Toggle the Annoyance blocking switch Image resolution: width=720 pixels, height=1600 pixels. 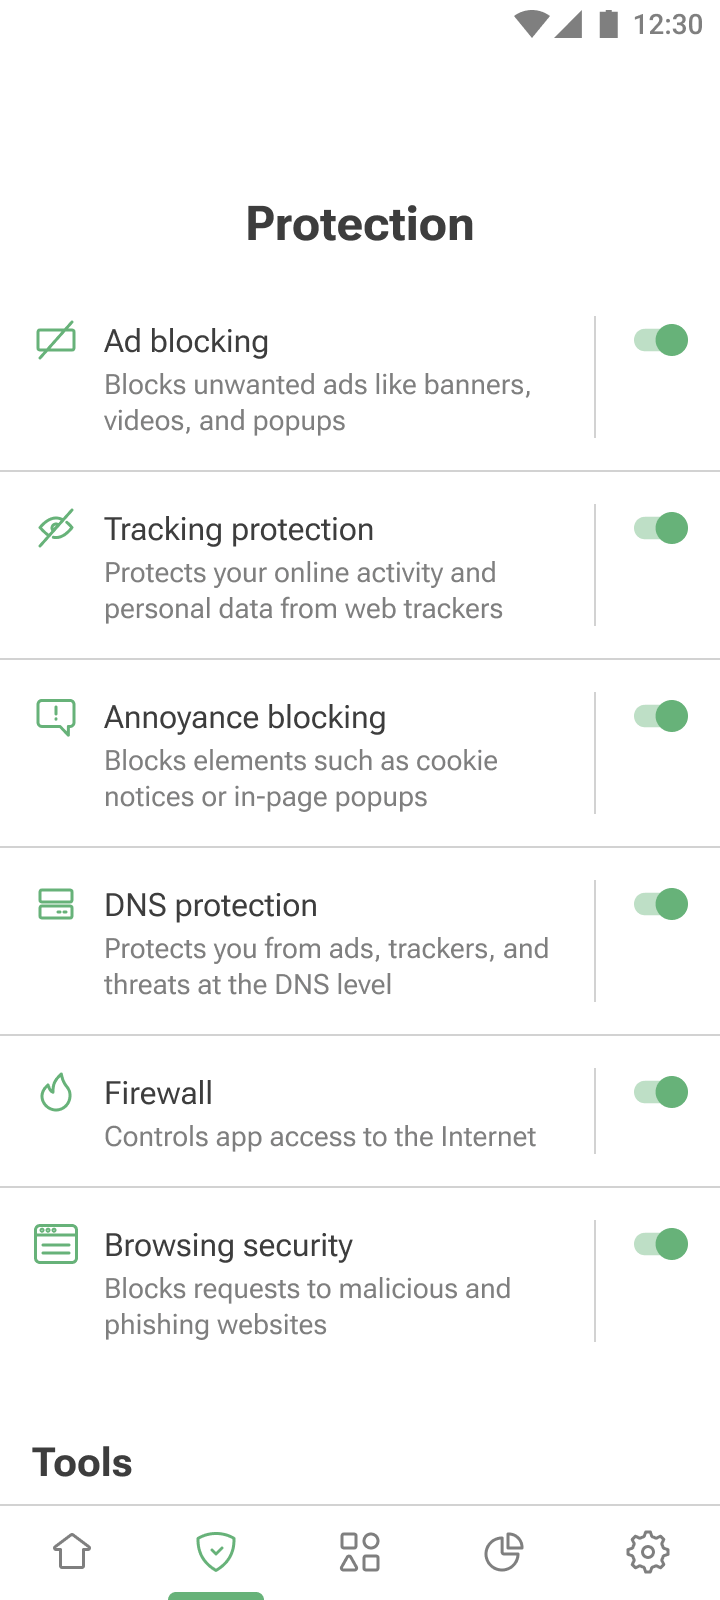tap(661, 716)
